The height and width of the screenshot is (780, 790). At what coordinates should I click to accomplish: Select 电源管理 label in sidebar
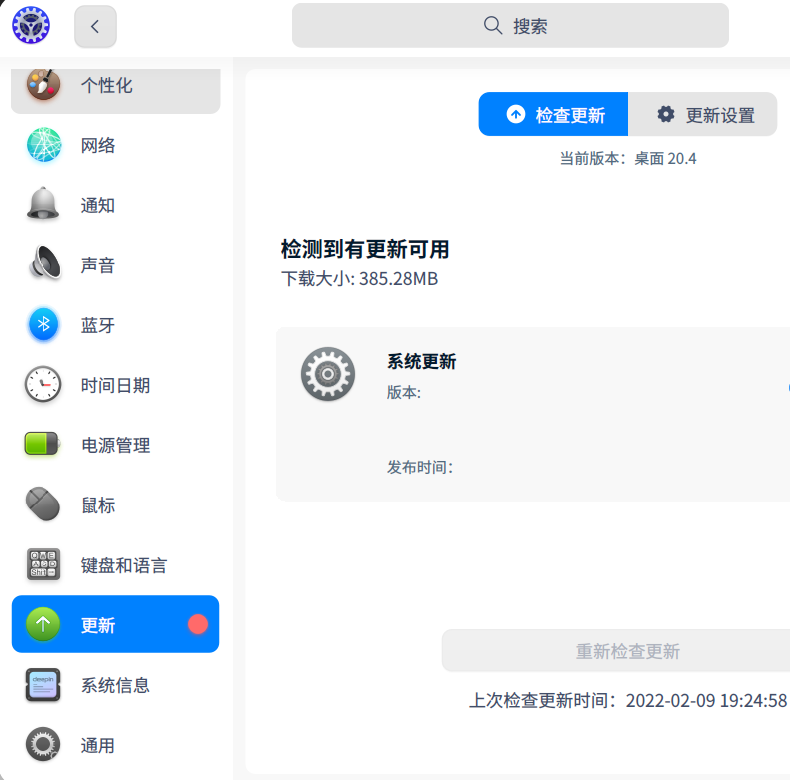click(x=115, y=445)
